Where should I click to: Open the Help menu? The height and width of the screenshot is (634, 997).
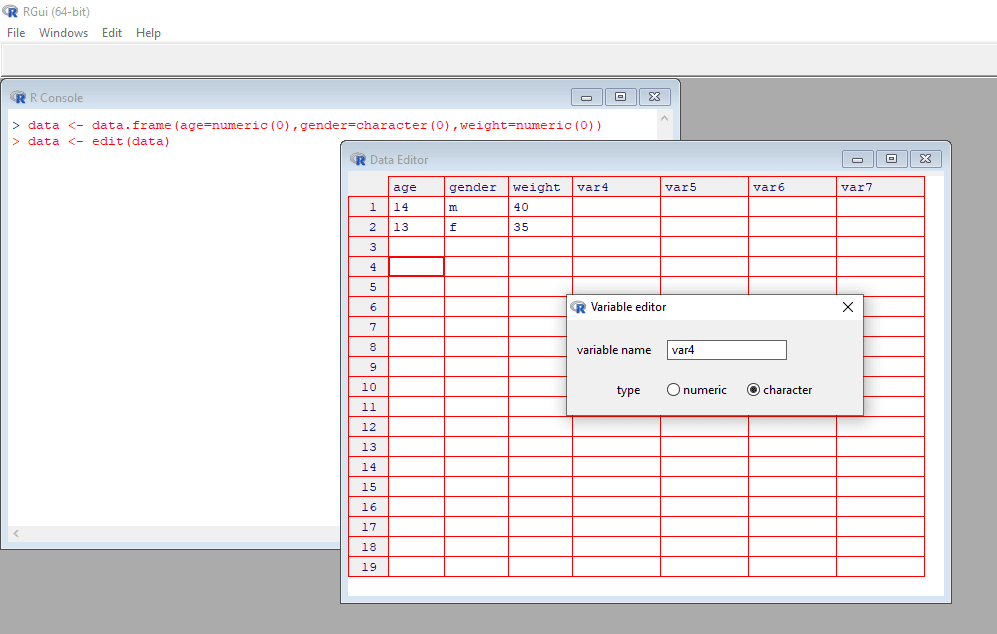click(148, 32)
